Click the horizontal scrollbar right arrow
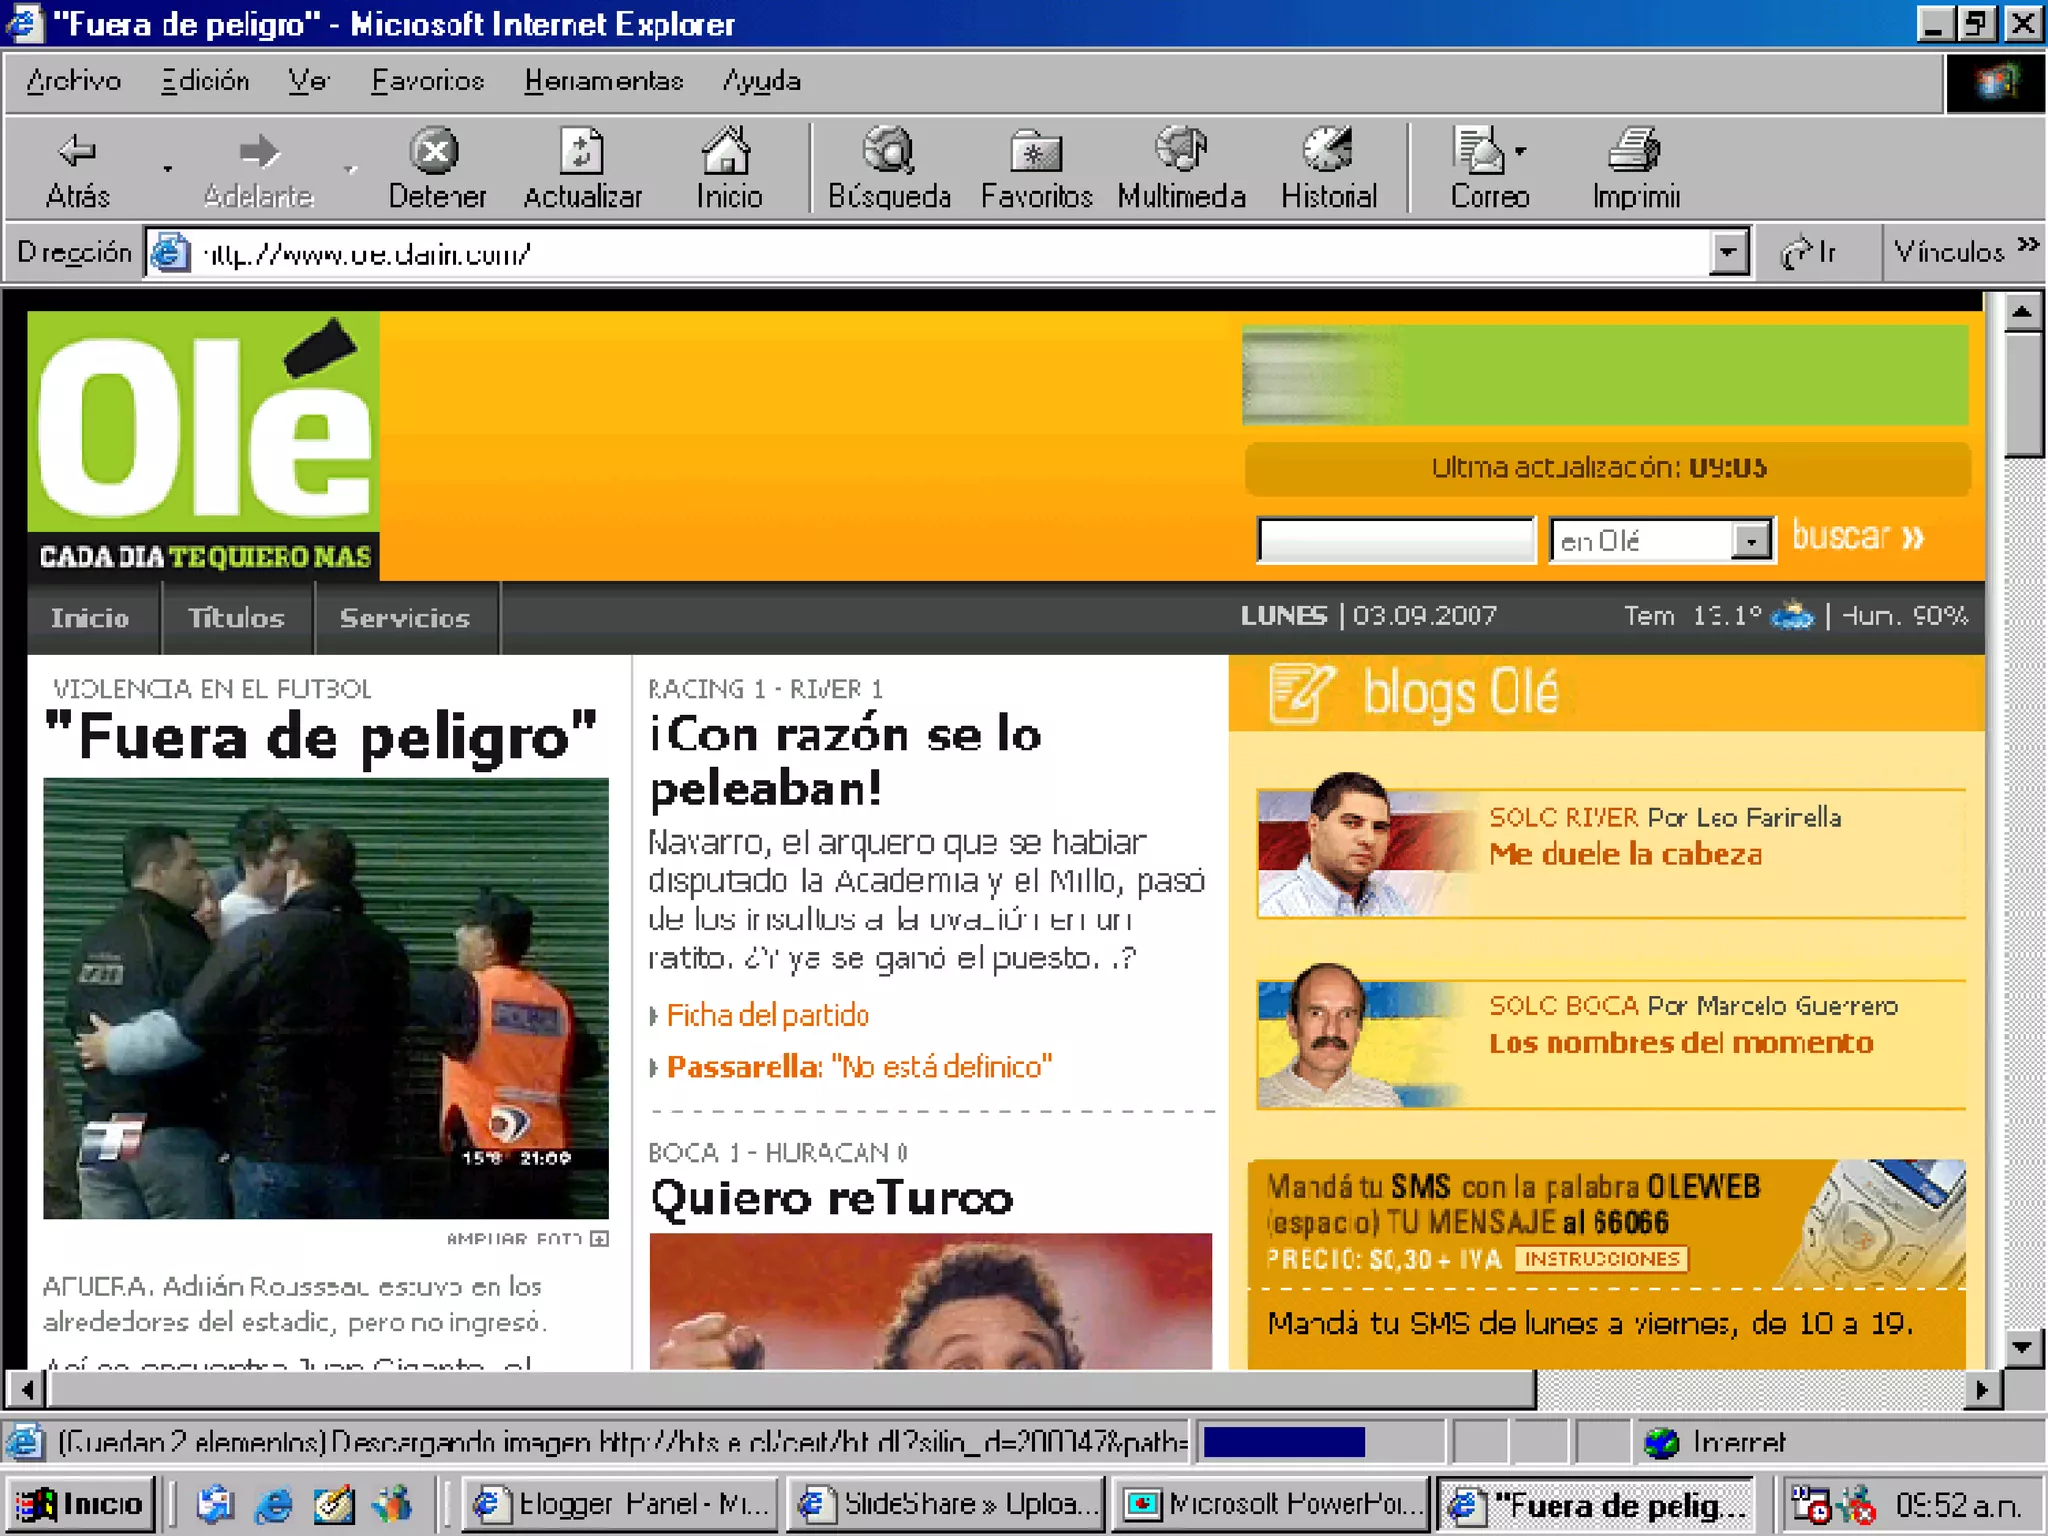The image size is (2048, 1536). (1981, 1389)
